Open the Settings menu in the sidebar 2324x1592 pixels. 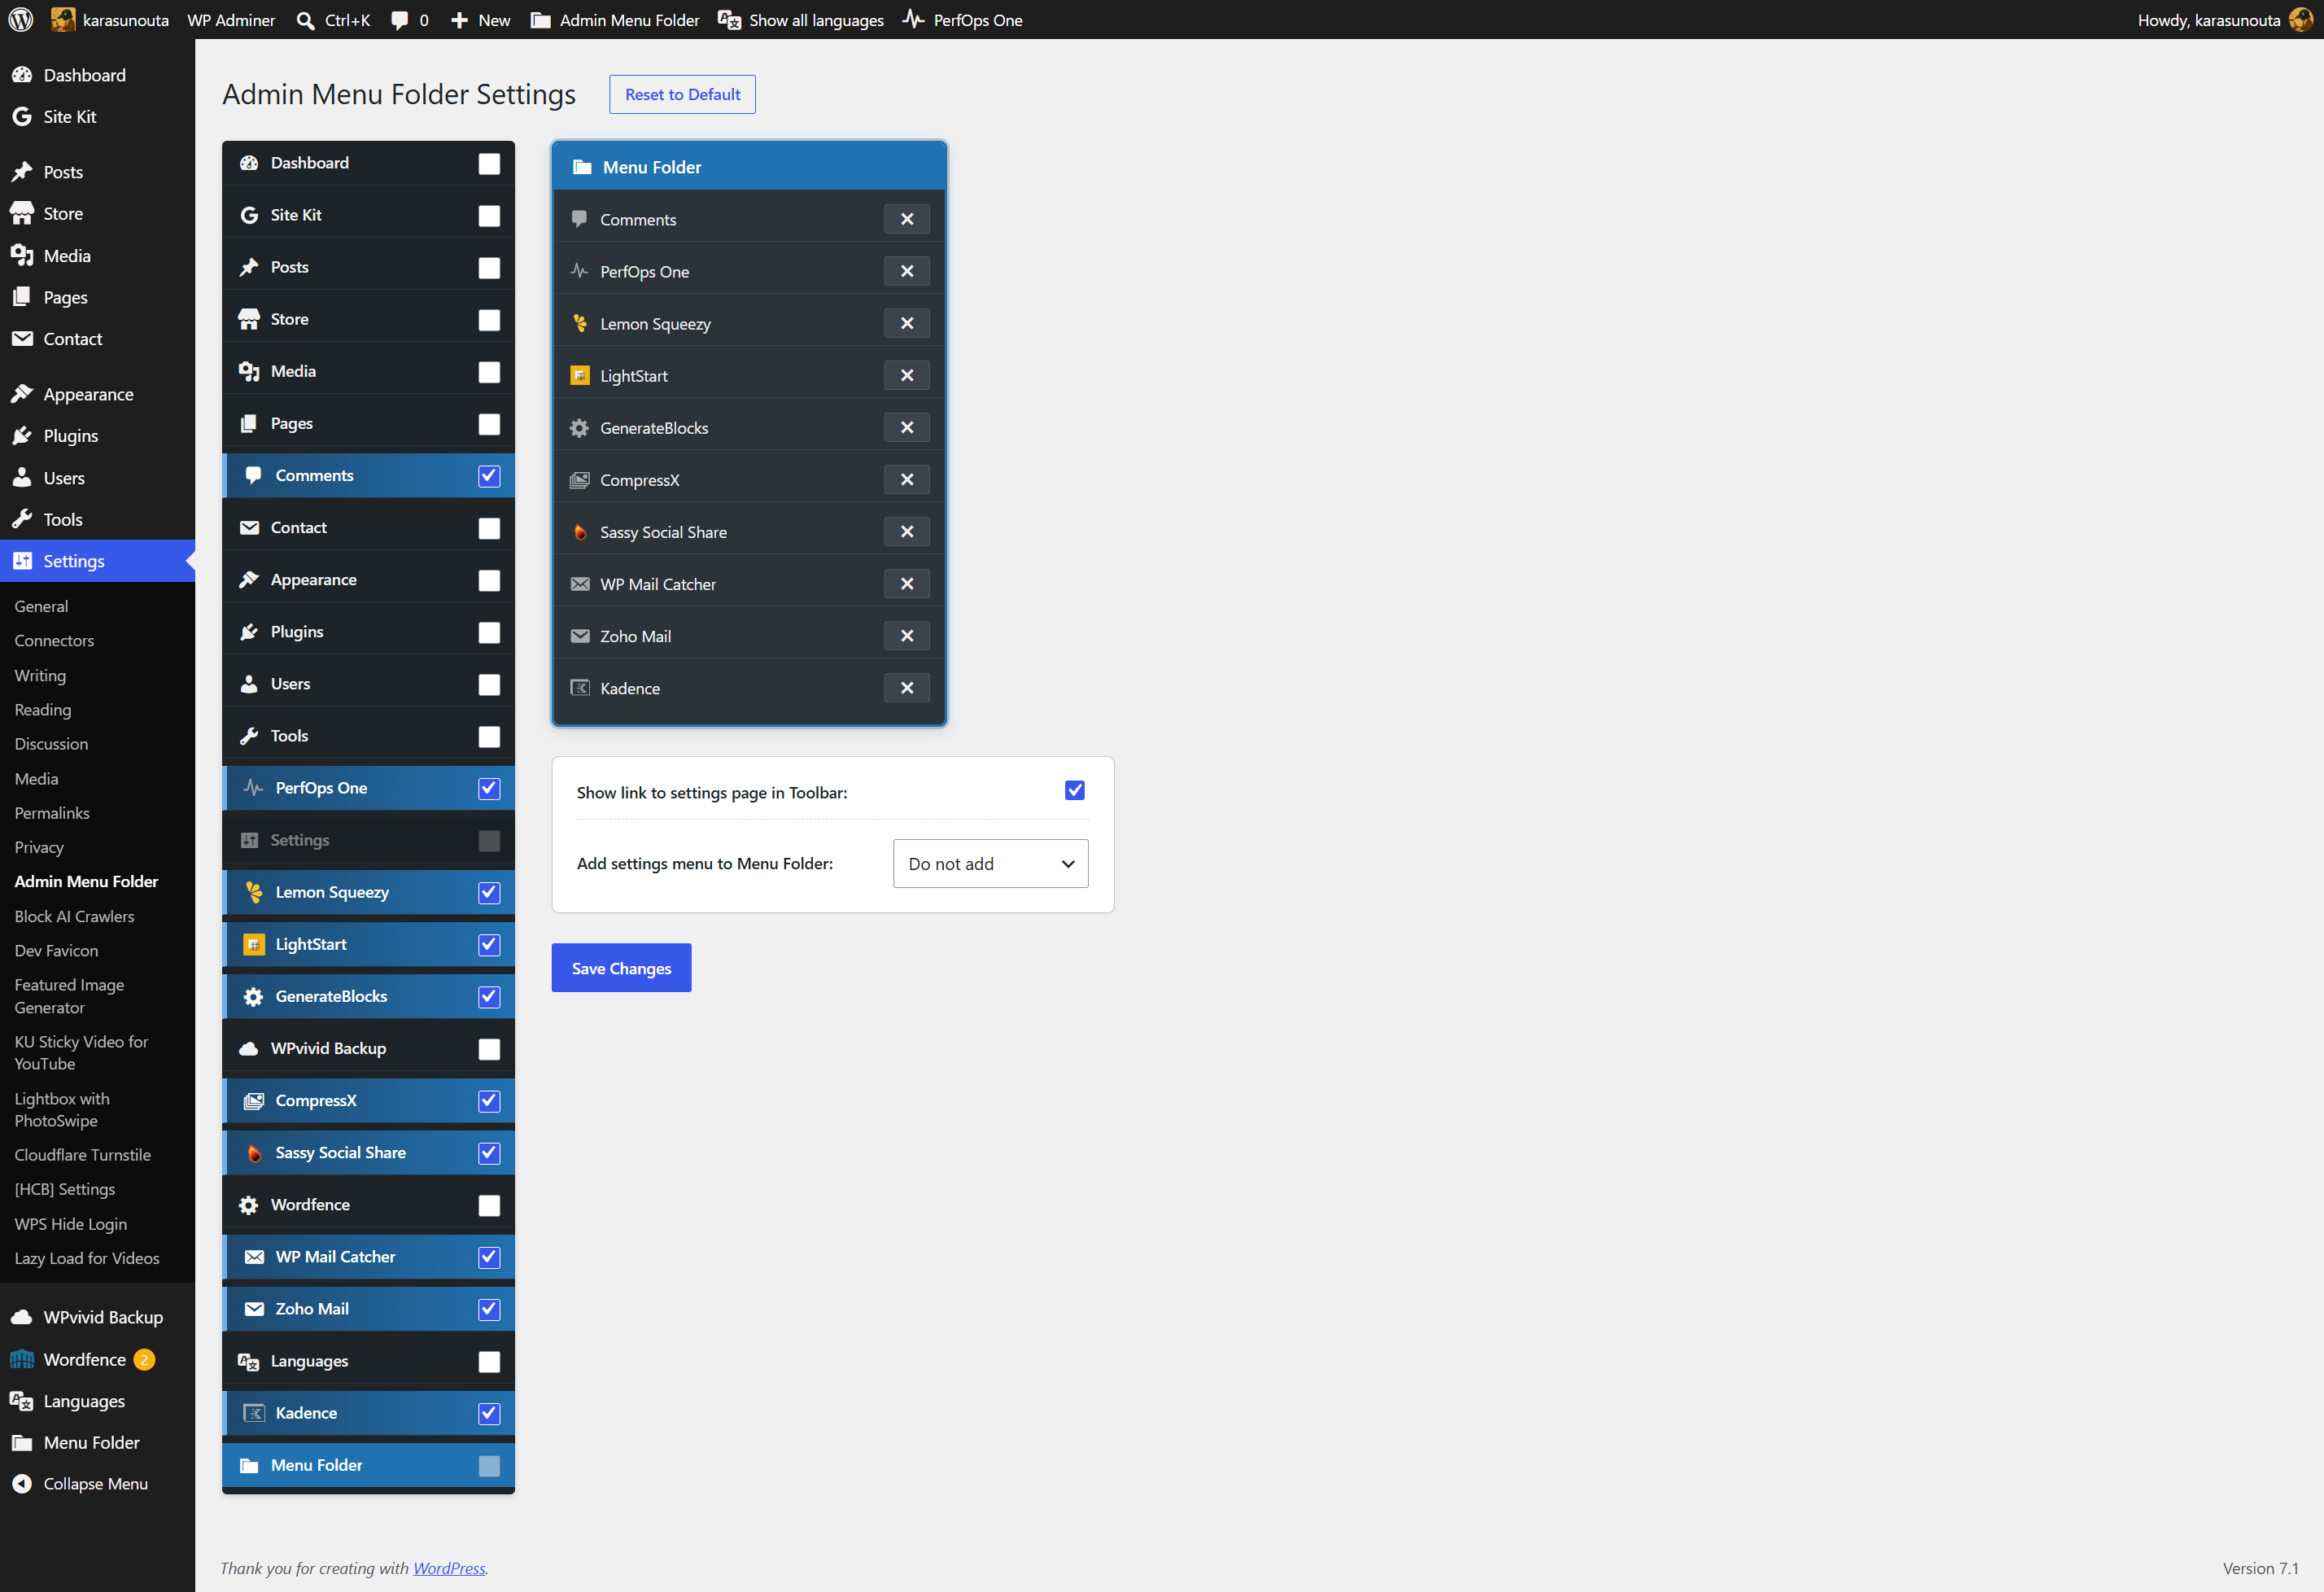[97, 561]
